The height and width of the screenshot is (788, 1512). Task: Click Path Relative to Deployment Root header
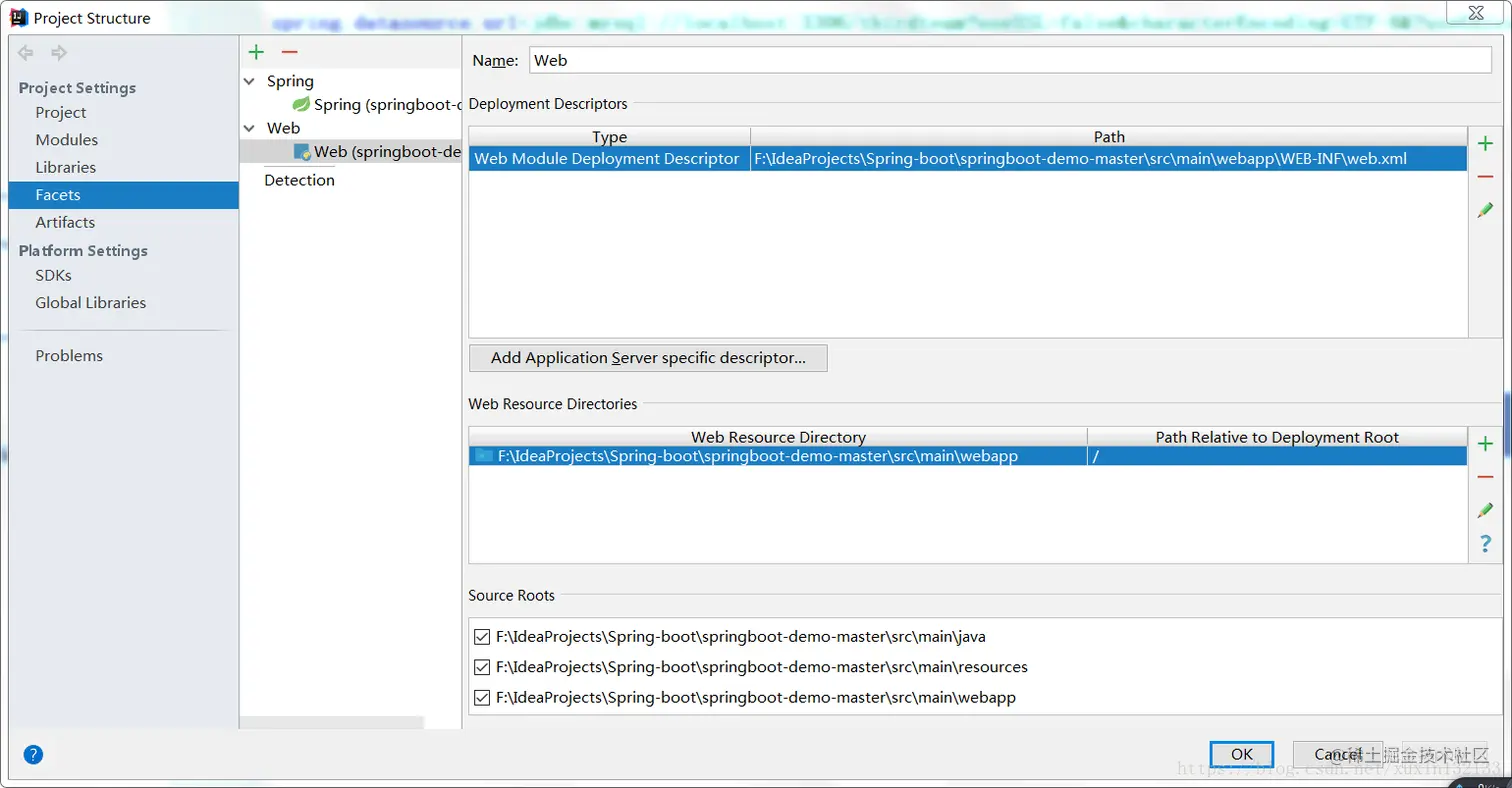(x=1277, y=437)
